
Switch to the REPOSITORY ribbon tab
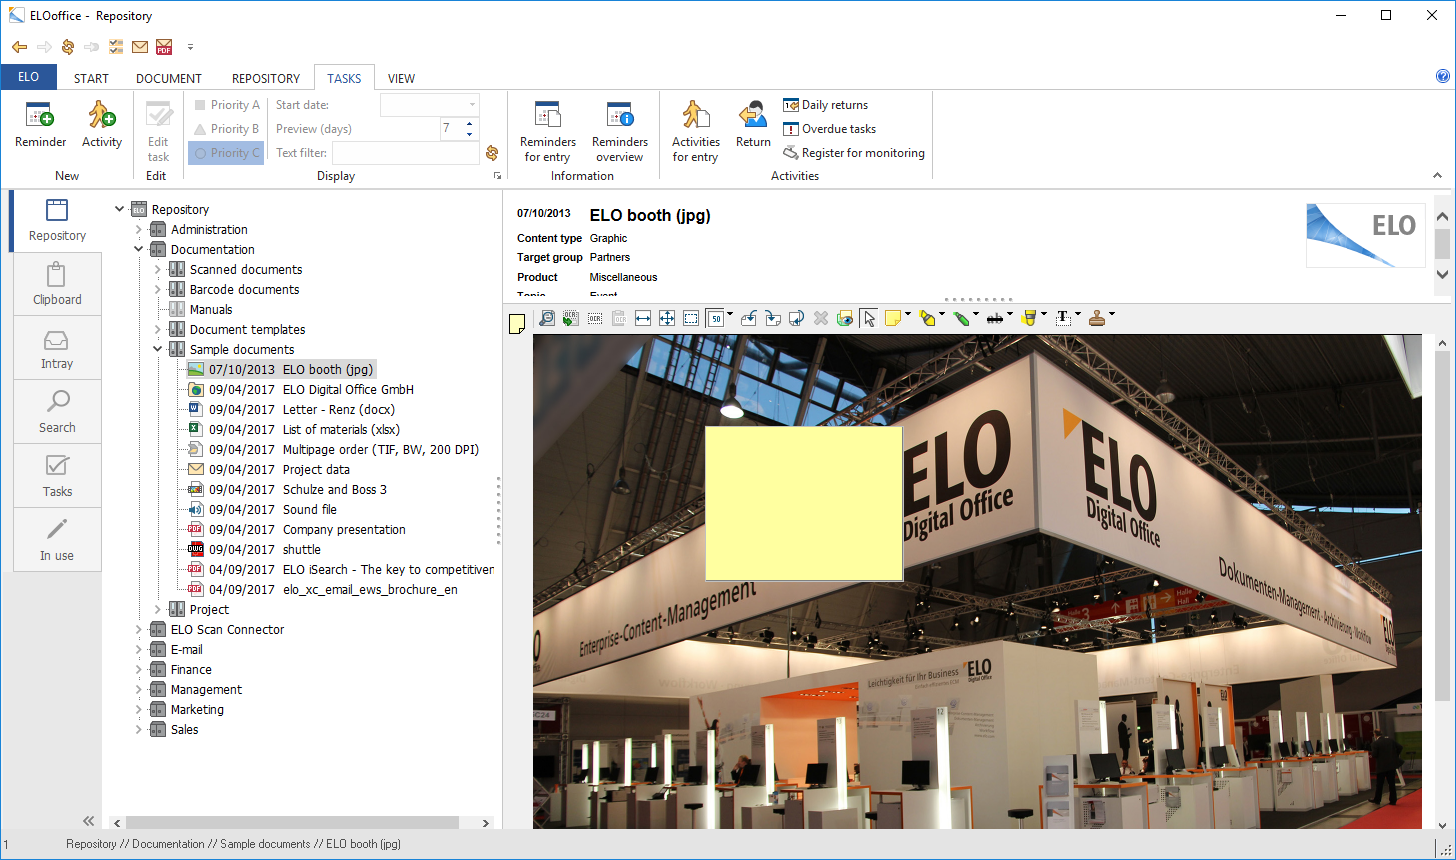(266, 78)
